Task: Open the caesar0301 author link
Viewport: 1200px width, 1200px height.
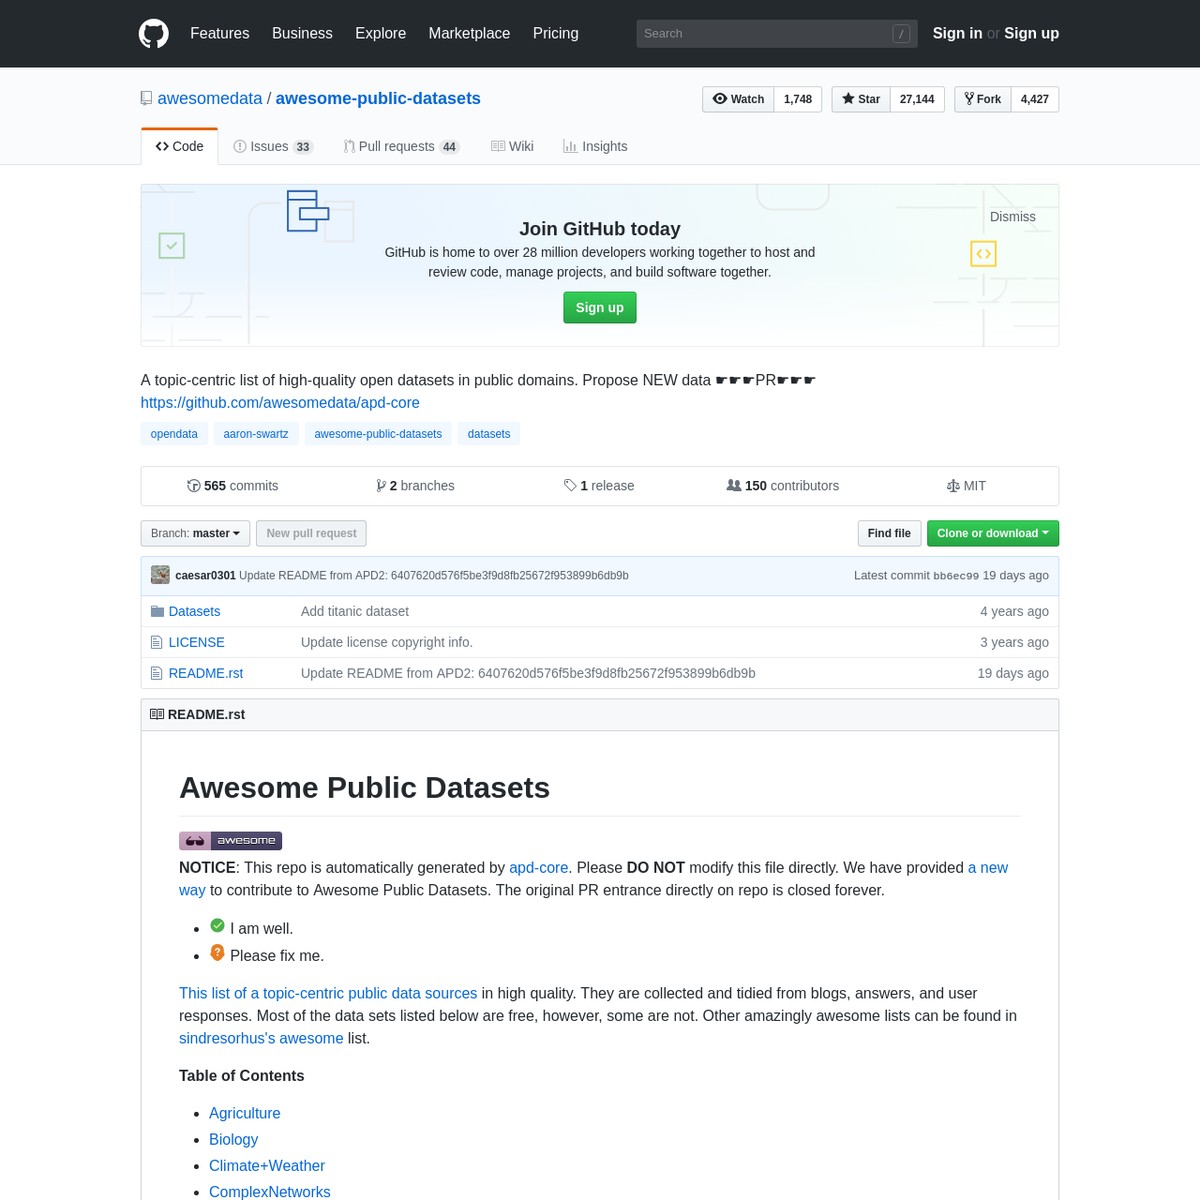Action: 205,575
